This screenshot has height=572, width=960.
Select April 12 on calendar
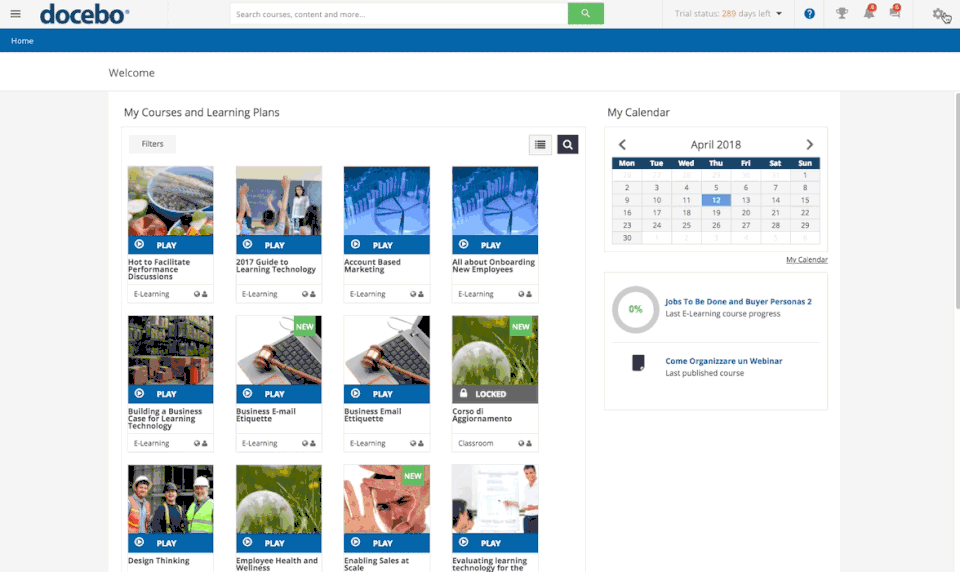[716, 200]
